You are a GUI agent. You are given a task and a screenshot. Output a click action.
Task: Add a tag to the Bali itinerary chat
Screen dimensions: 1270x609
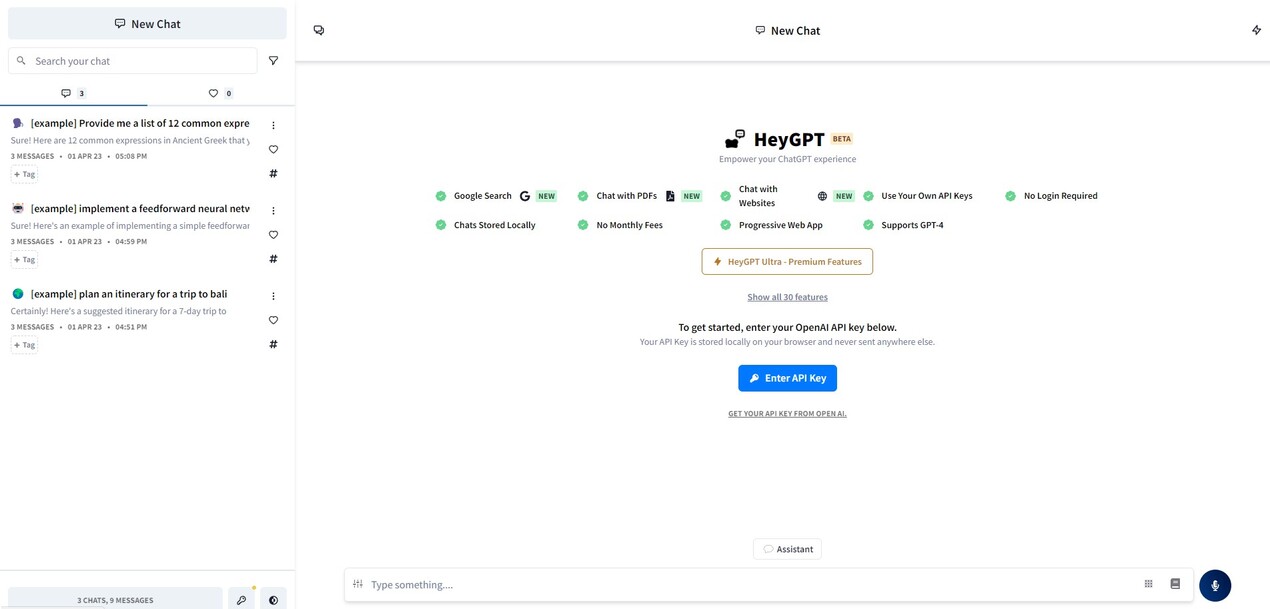point(24,345)
